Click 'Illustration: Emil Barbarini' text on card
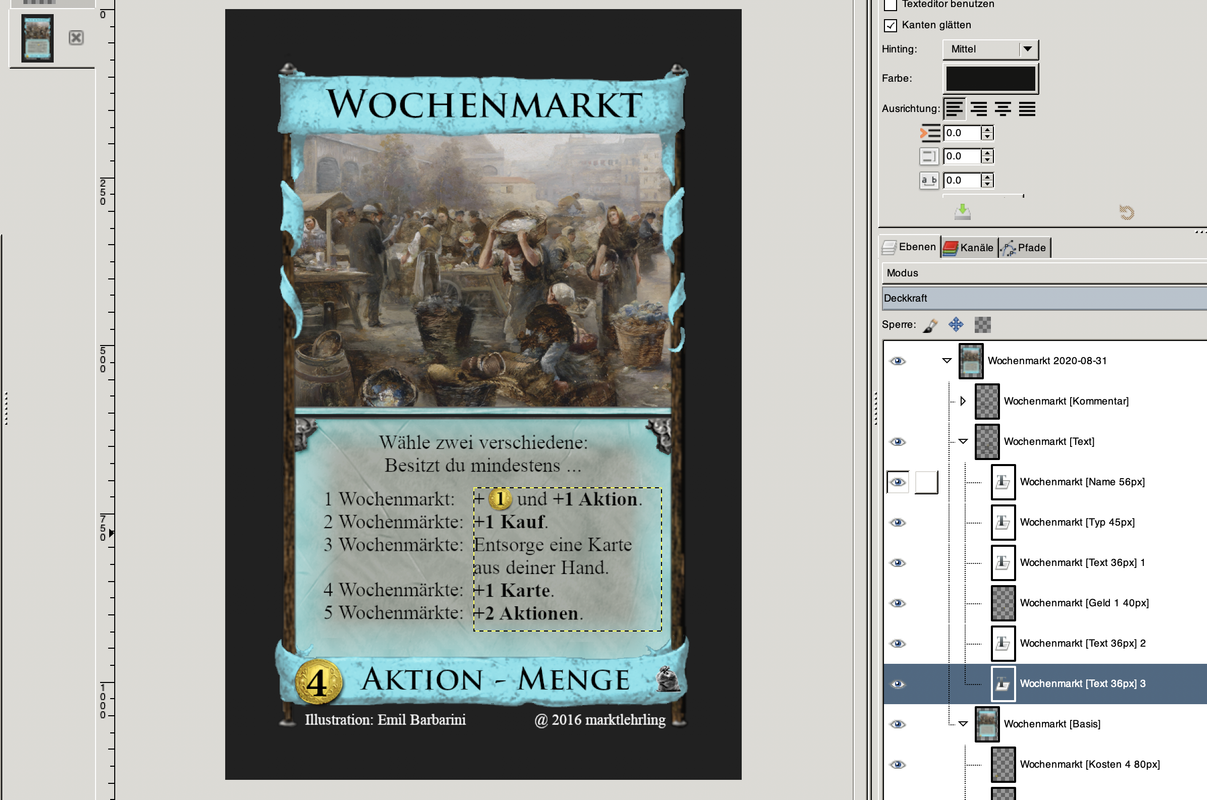Screen dimensions: 1207x800 coord(386,720)
